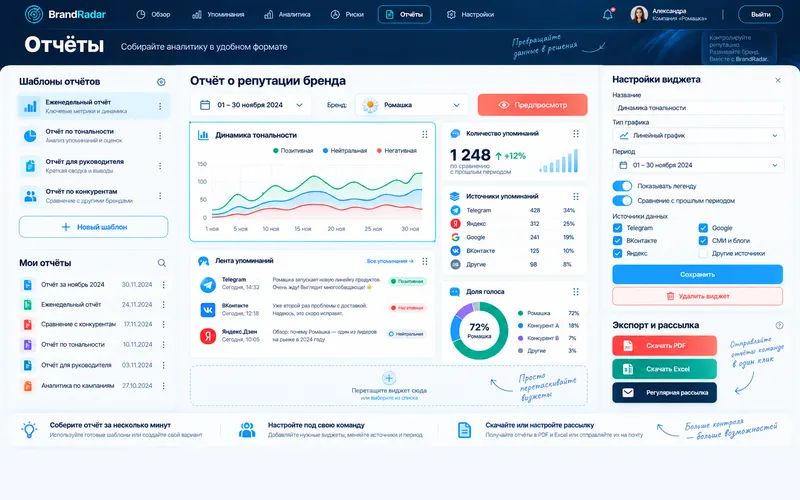This screenshot has width=800, height=500.
Task: Open menu for Аналитика по кампаниям report
Action: point(164,386)
